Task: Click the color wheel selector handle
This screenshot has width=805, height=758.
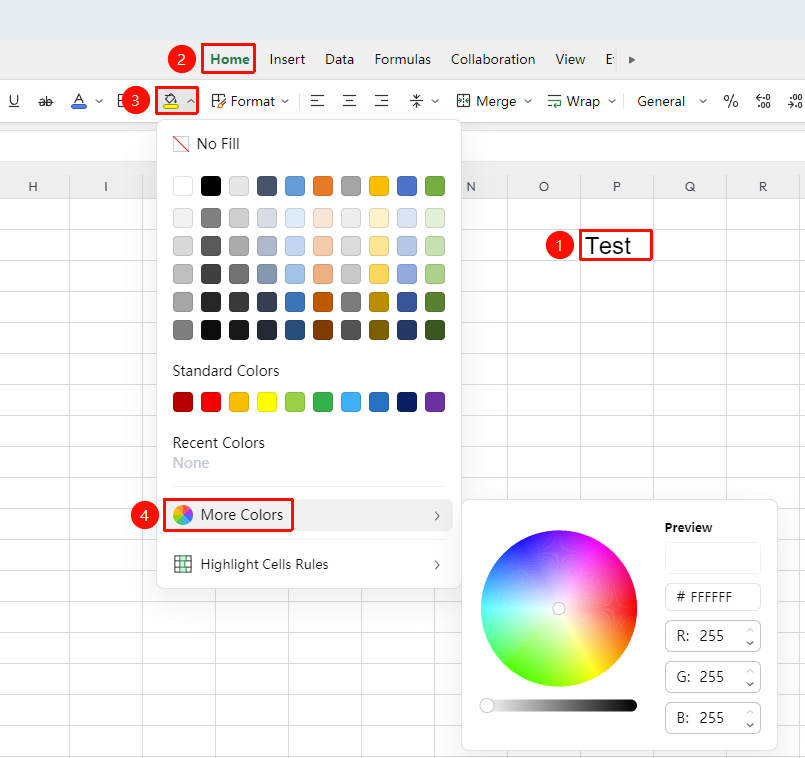Action: [x=559, y=609]
